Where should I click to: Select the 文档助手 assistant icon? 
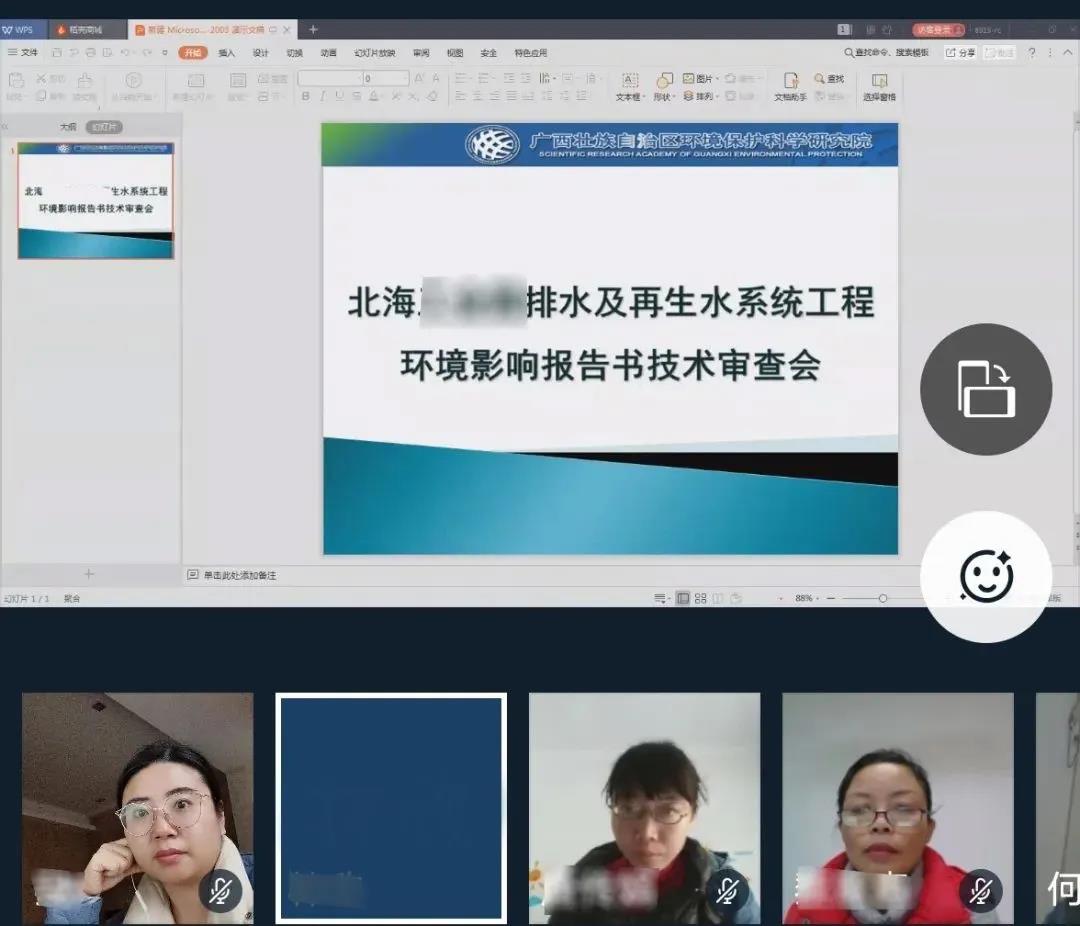coord(791,86)
